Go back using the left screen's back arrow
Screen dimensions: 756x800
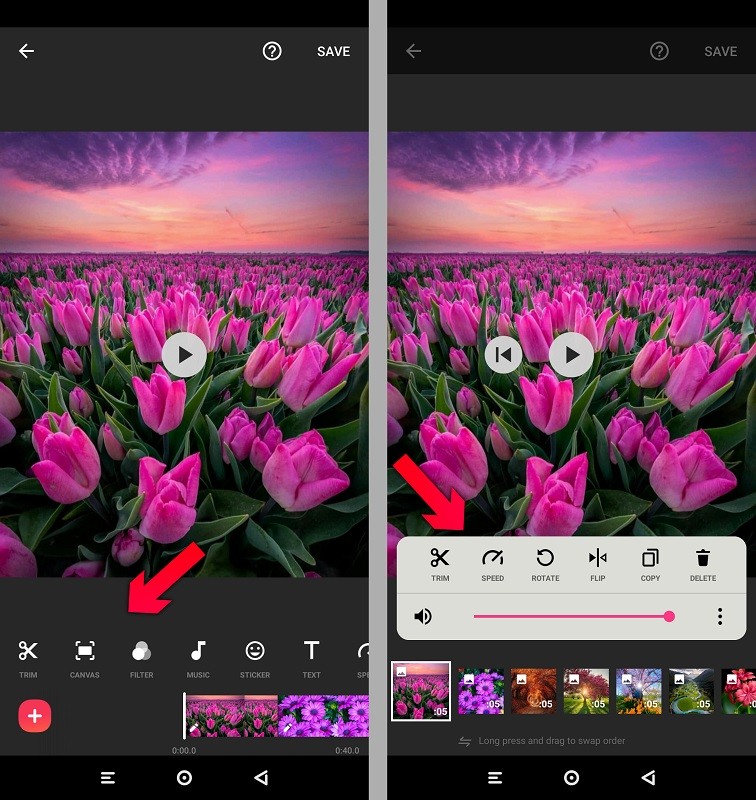(x=27, y=51)
